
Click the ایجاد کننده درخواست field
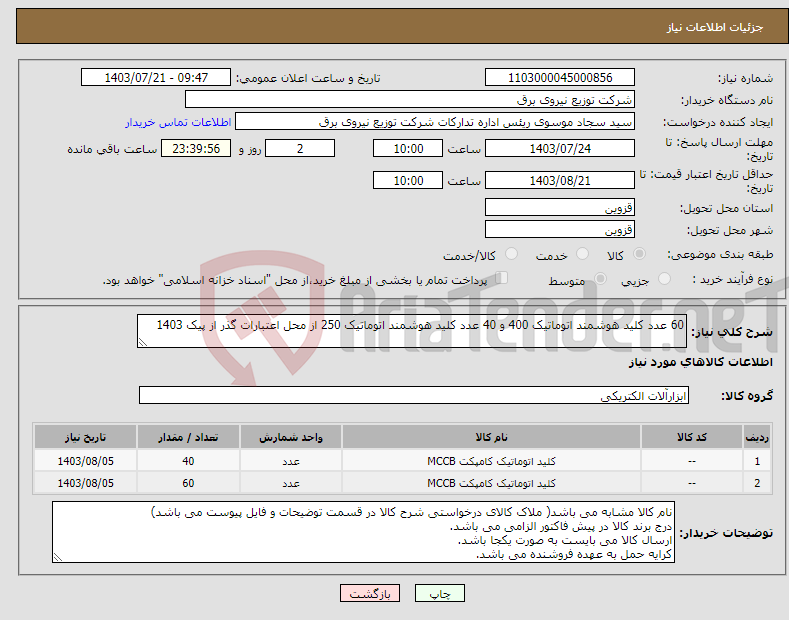pyautogui.click(x=435, y=121)
